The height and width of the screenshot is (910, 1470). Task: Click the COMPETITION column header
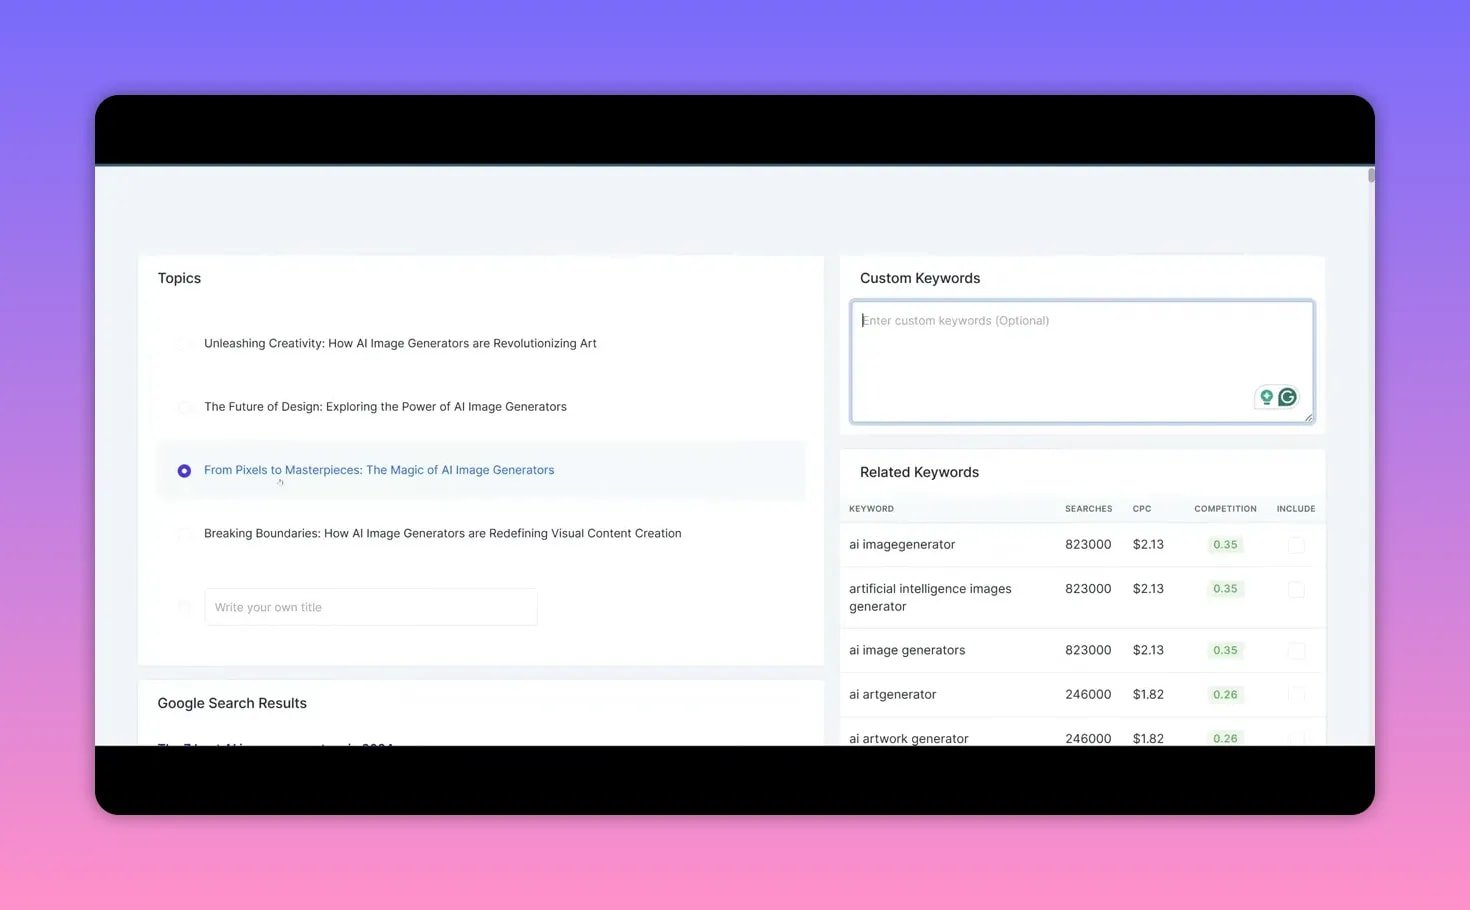click(1225, 508)
